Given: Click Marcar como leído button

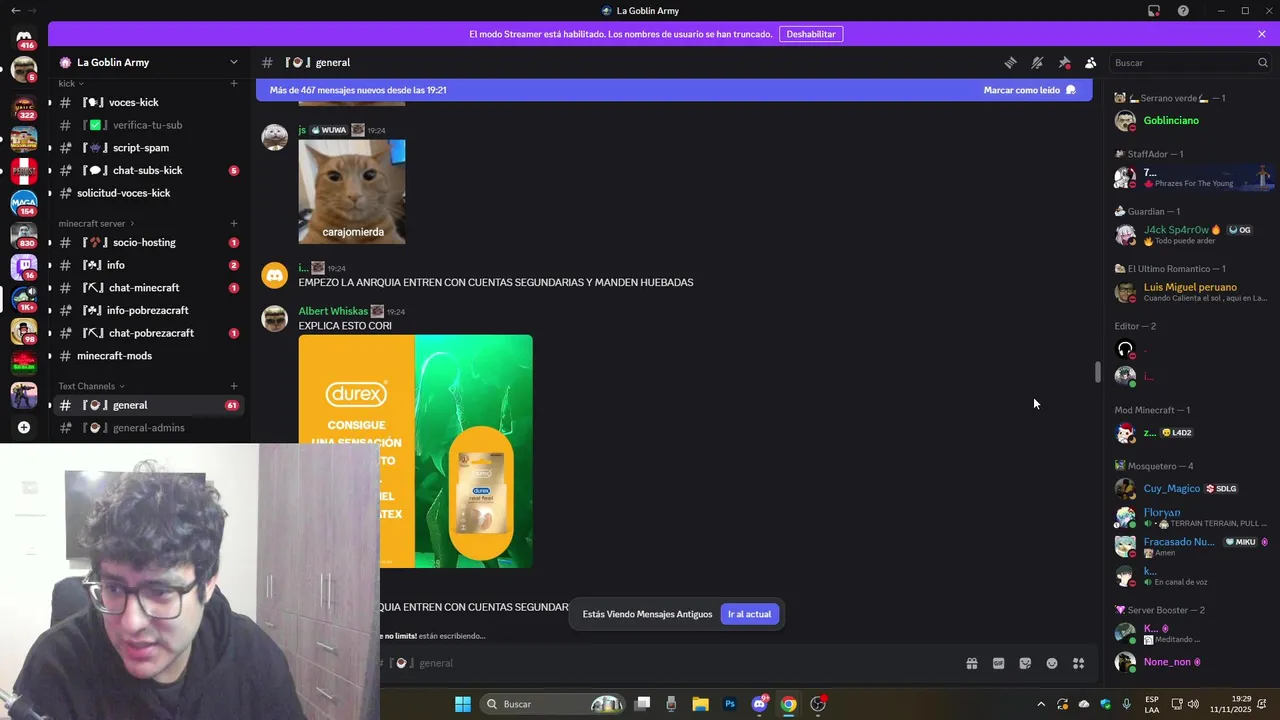Looking at the screenshot, I should click(x=1029, y=90).
